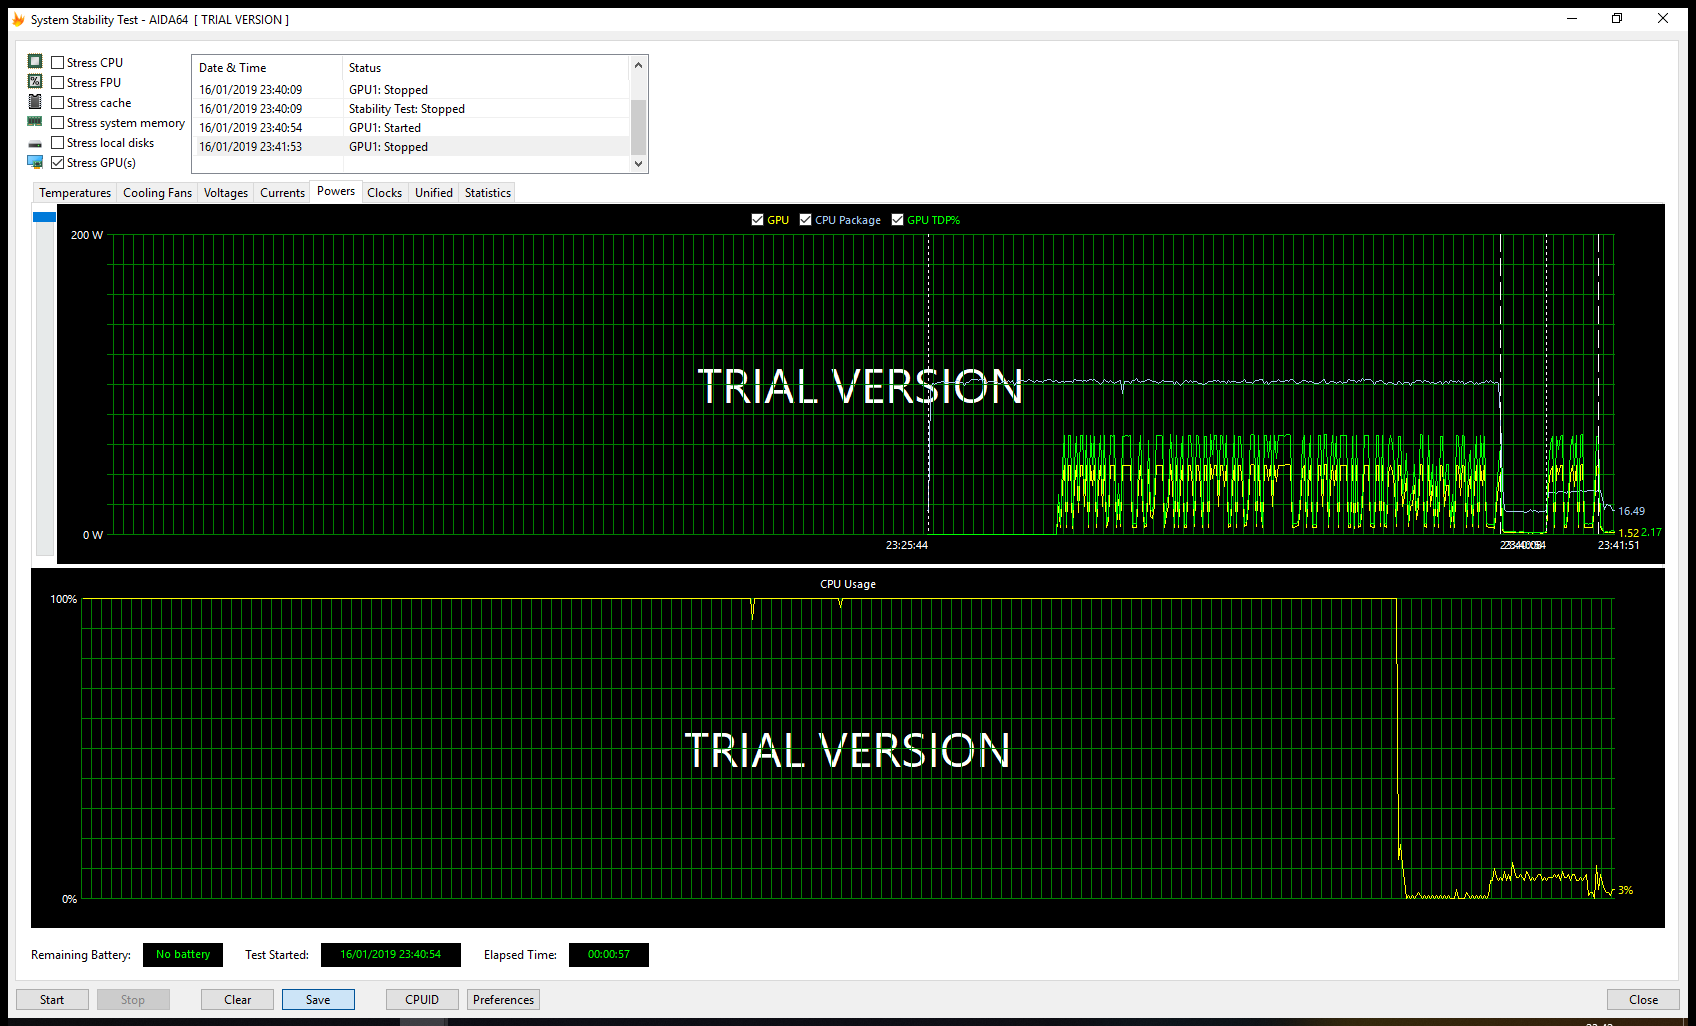Screen dimensions: 1696x1026
Task: Click the FPU percent icon beside Stress FPU
Action: pyautogui.click(x=35, y=81)
